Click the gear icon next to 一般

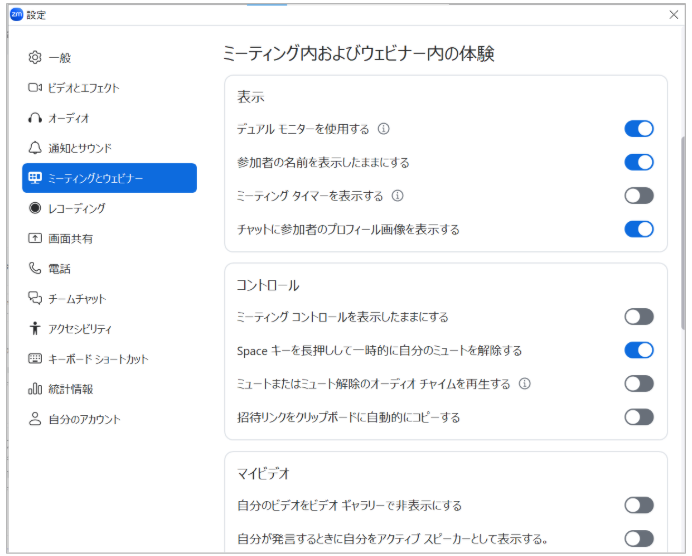[x=35, y=57]
